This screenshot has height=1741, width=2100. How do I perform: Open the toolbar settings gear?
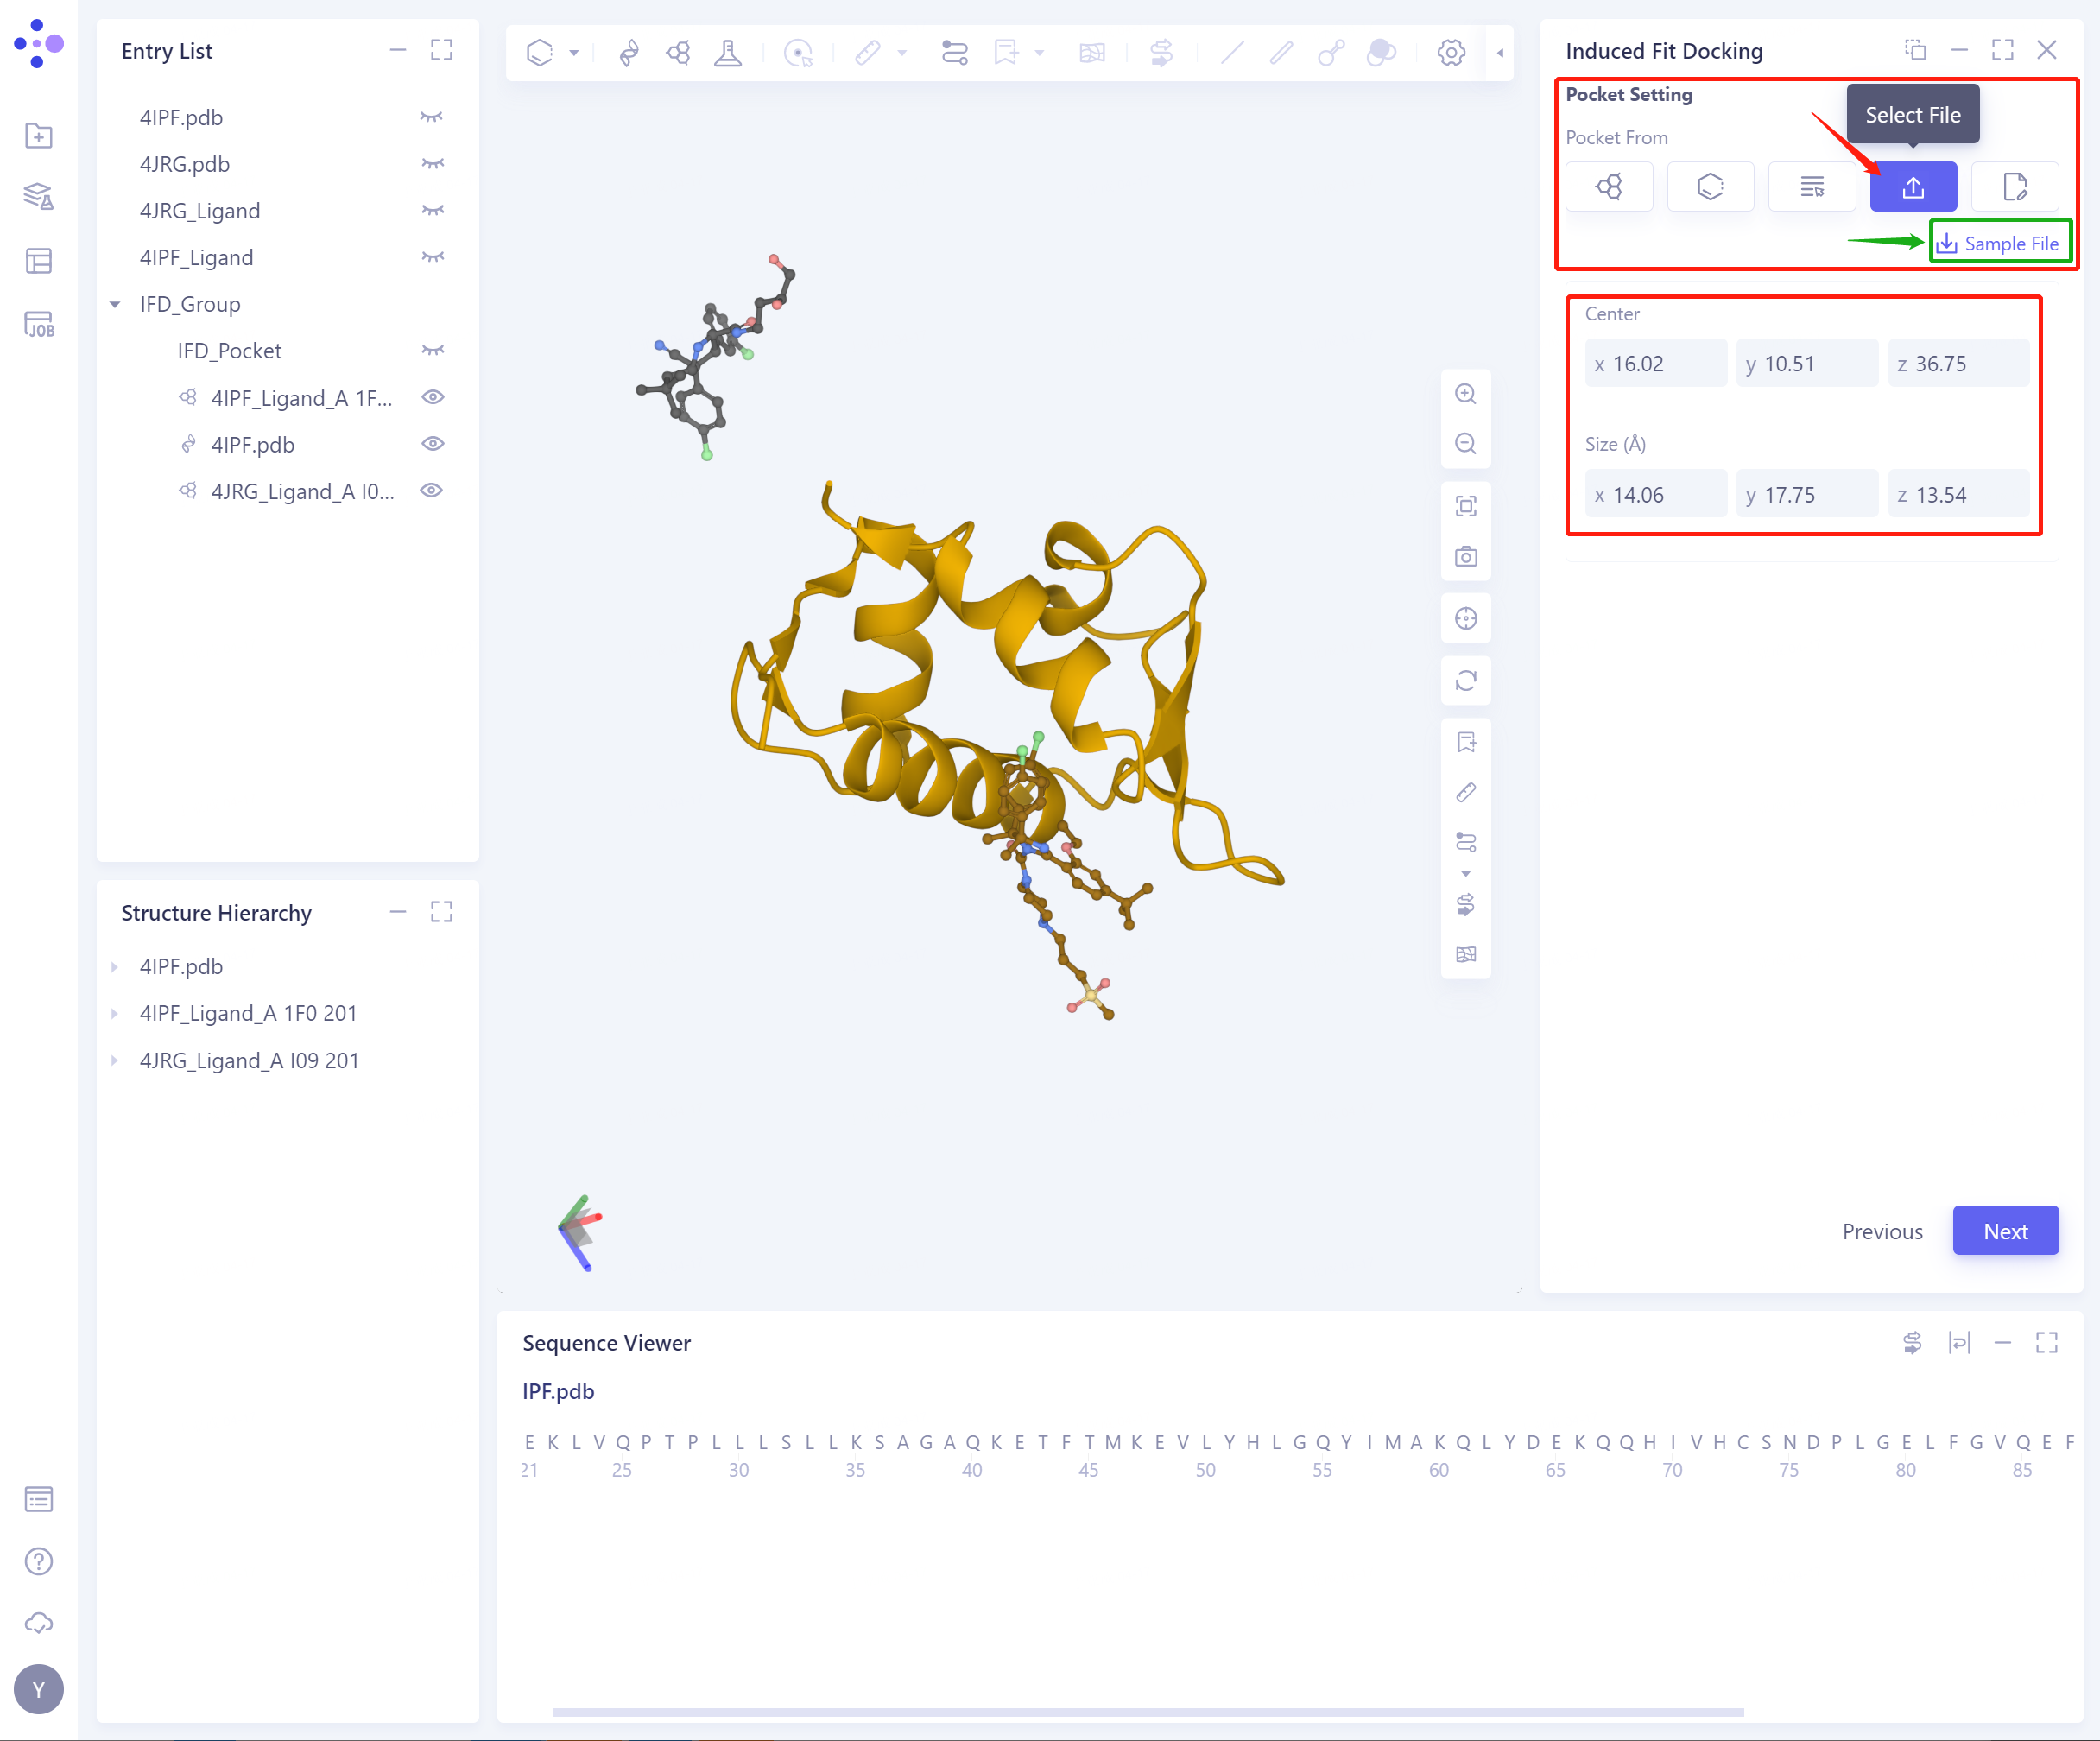(1450, 53)
